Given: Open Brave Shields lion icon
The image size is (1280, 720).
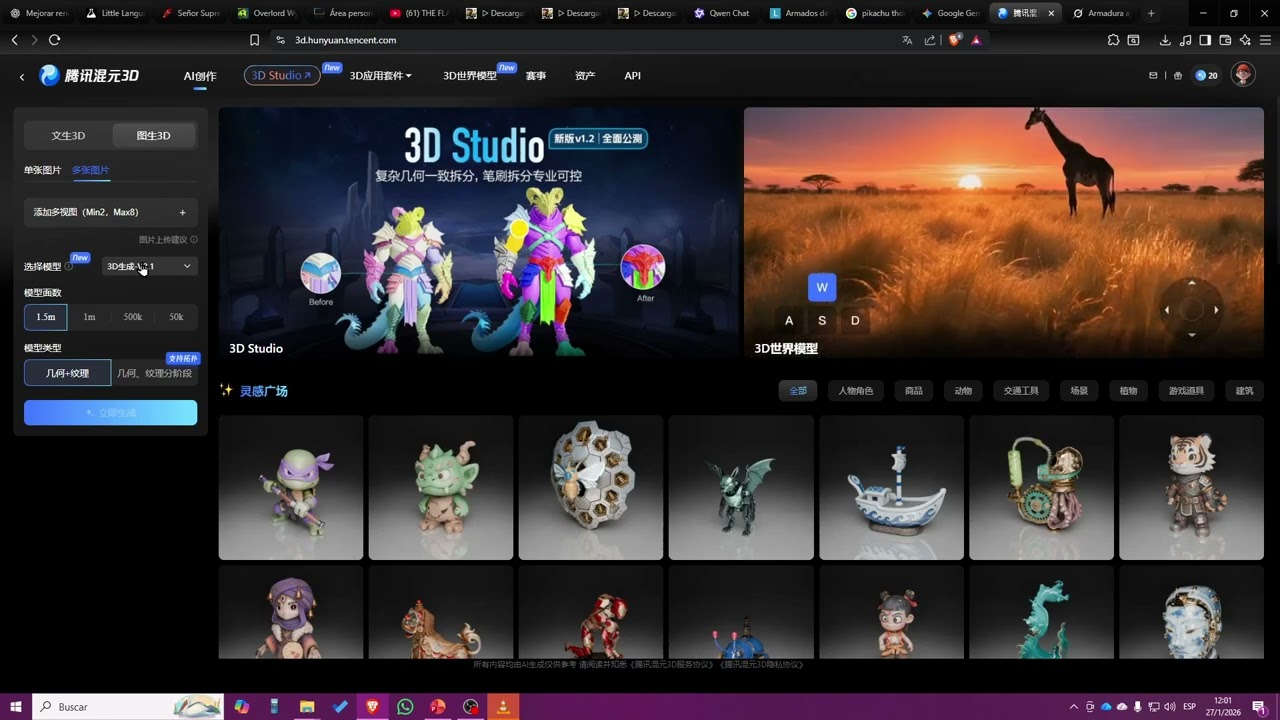Looking at the screenshot, I should (954, 40).
